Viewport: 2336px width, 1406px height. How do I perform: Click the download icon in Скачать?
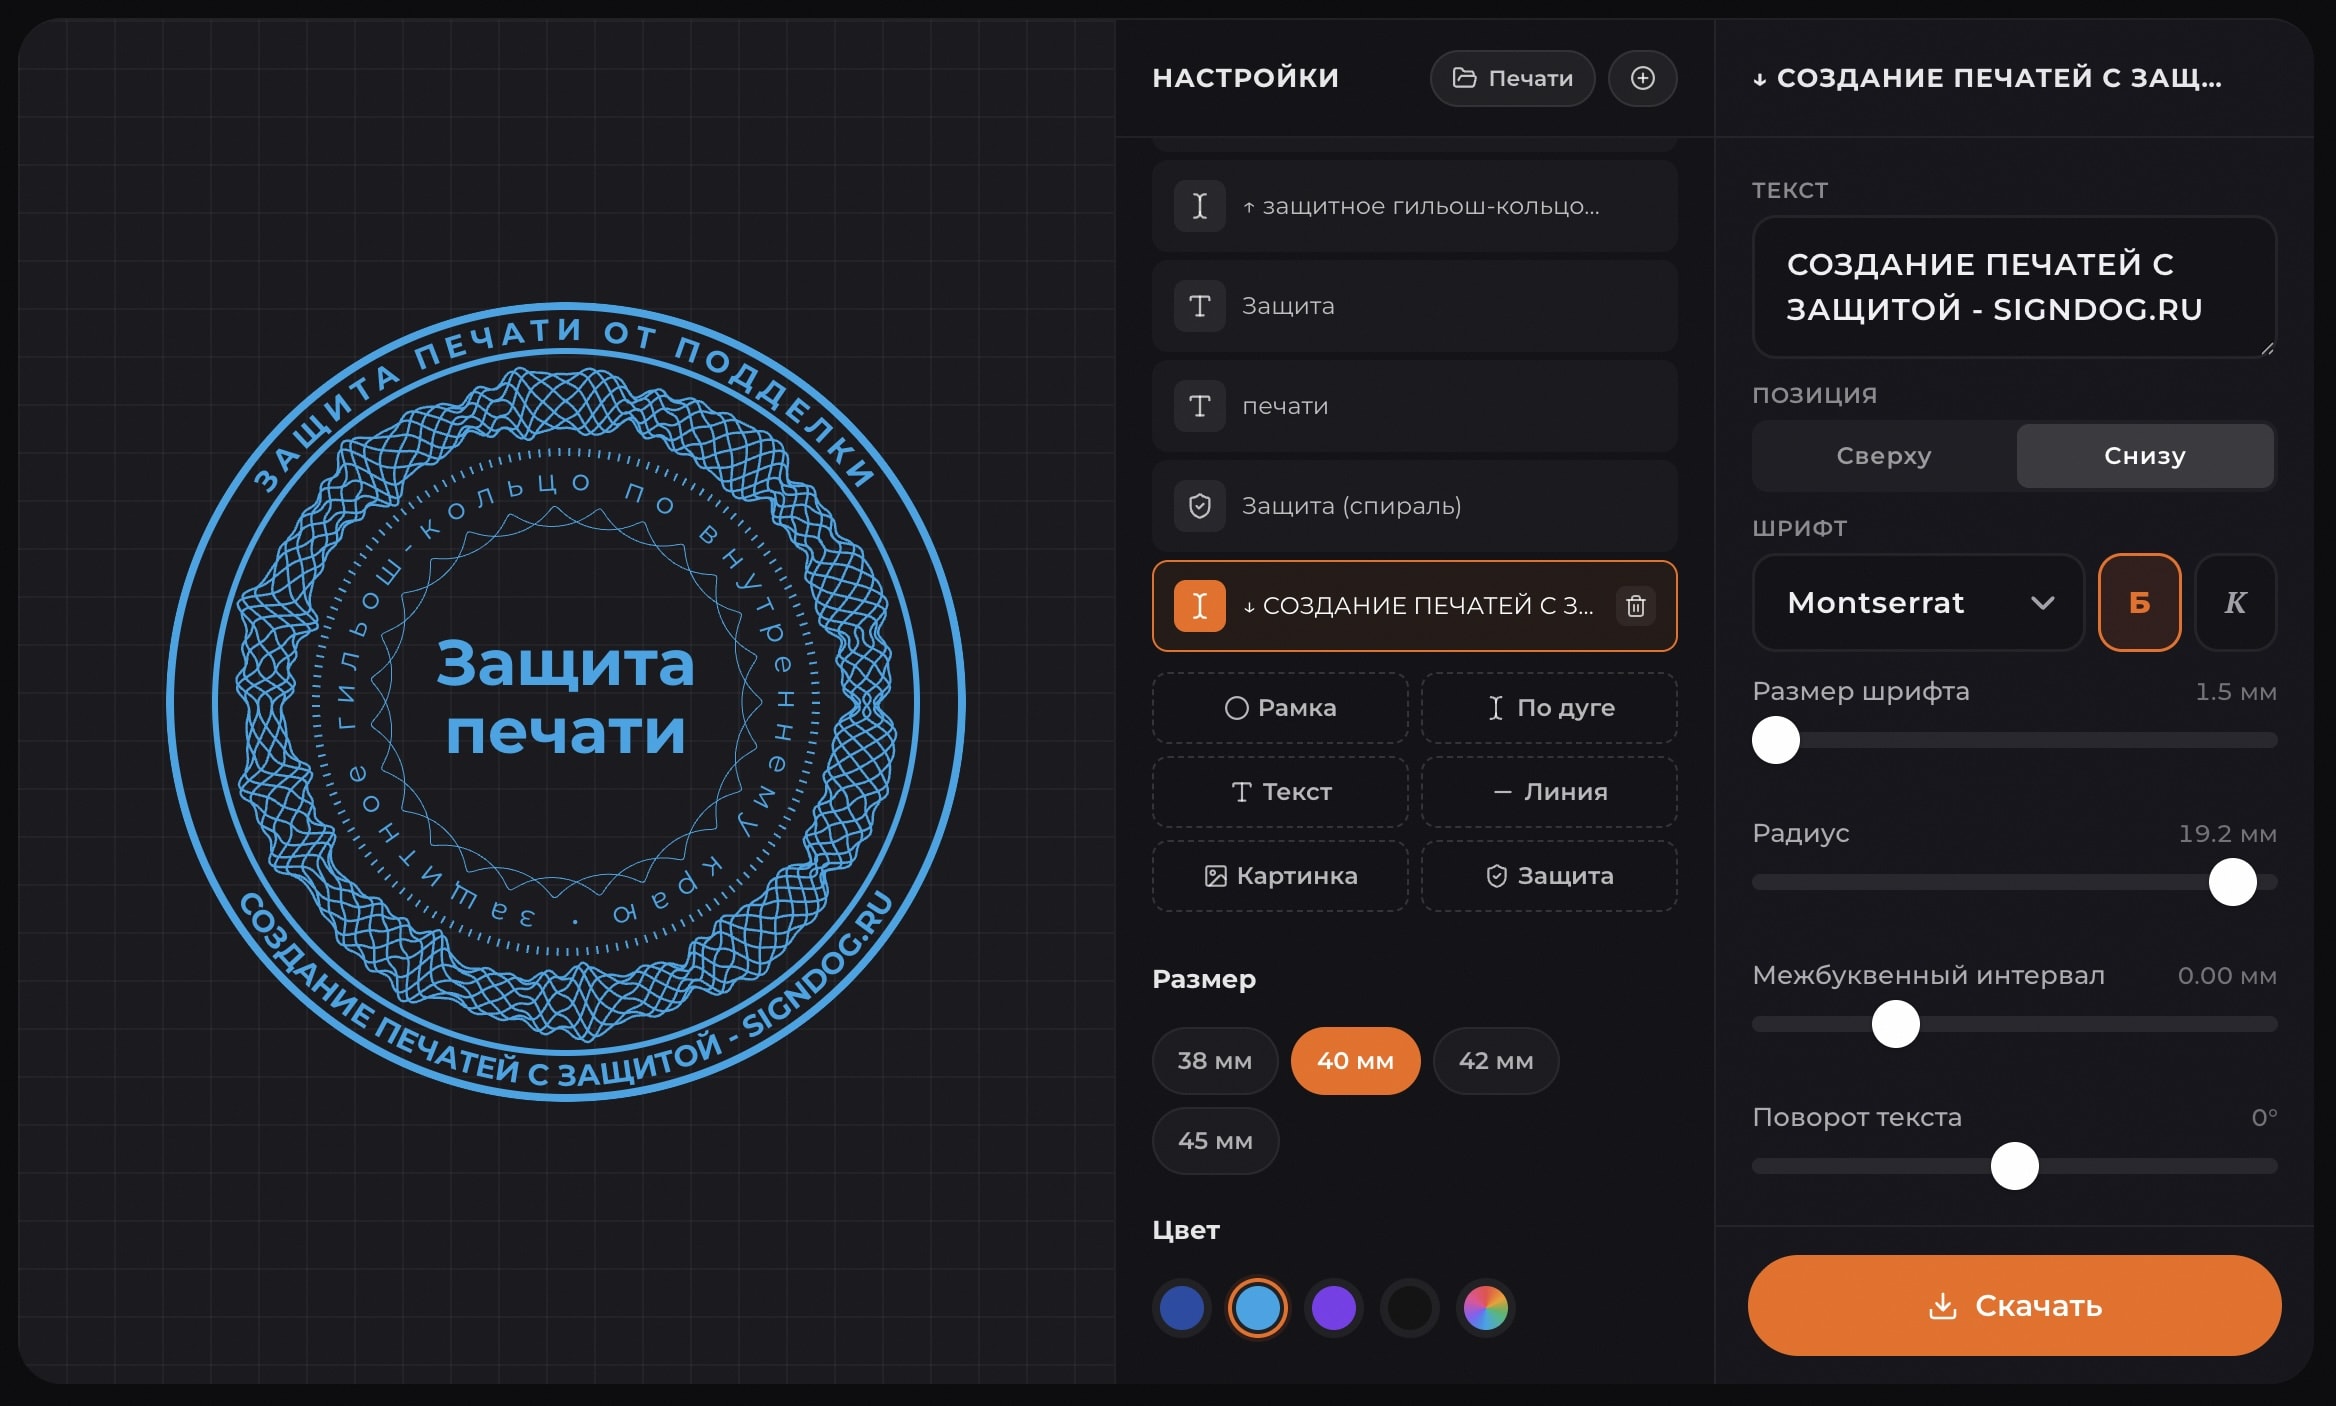pos(1942,1306)
